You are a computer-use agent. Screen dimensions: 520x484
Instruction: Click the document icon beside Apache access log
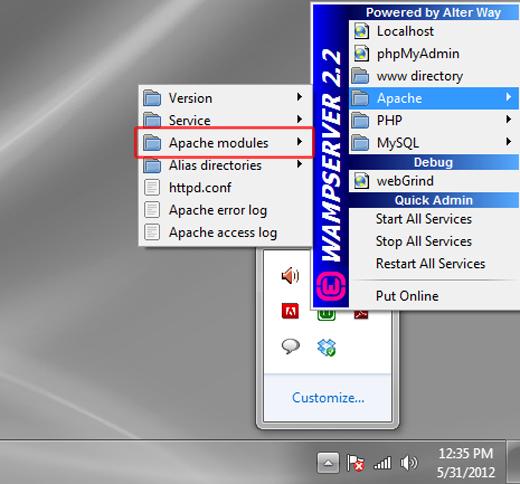152,232
